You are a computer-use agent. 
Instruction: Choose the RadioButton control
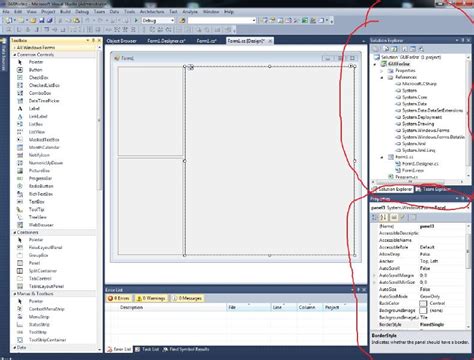(x=41, y=186)
